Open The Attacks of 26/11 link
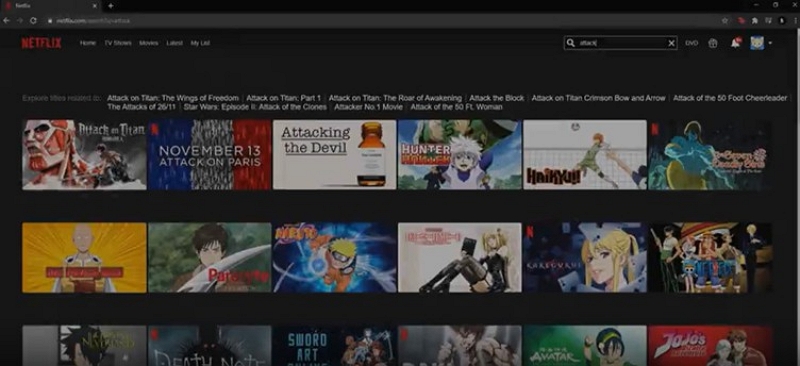800x366 pixels. tap(141, 107)
